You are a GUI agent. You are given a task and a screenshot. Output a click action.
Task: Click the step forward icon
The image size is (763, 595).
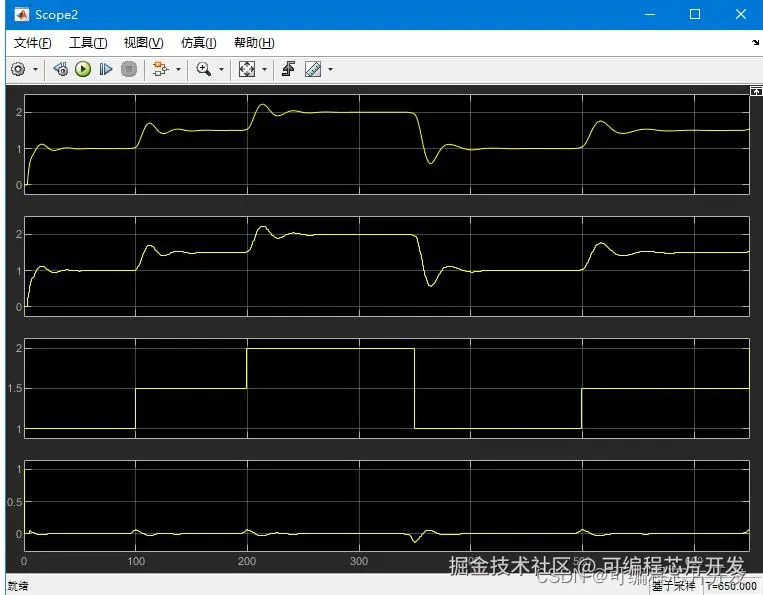tap(106, 69)
